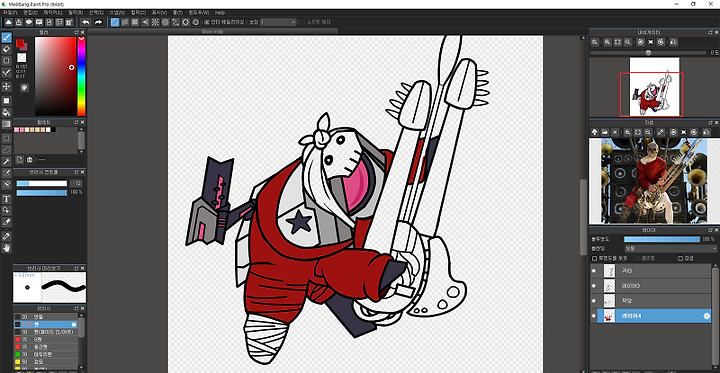Hide the third layer via visibility dot

pos(594,301)
